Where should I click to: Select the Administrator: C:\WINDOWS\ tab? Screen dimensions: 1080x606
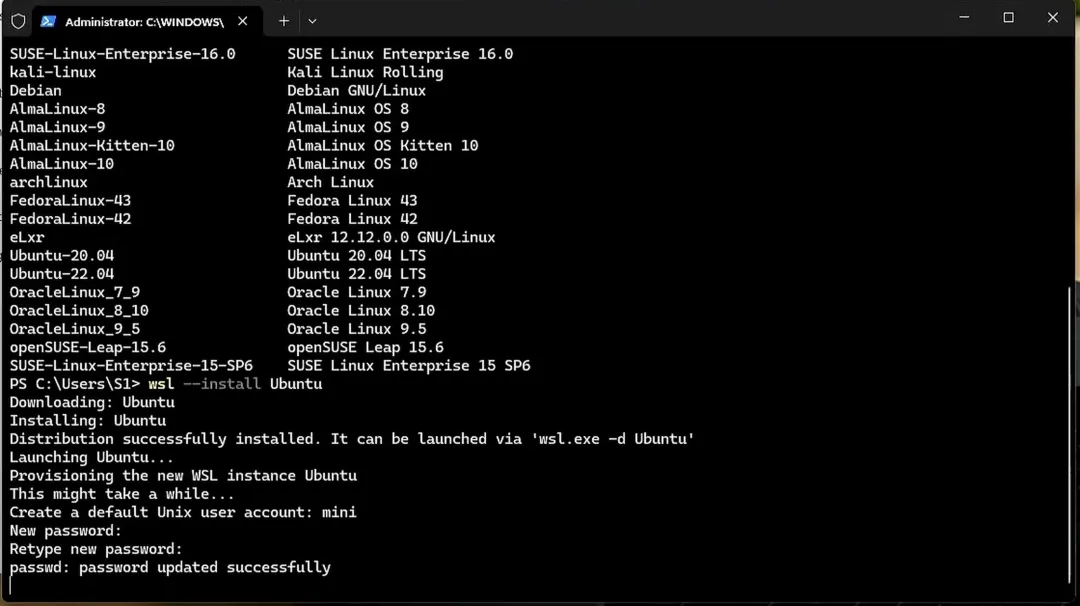(147, 21)
